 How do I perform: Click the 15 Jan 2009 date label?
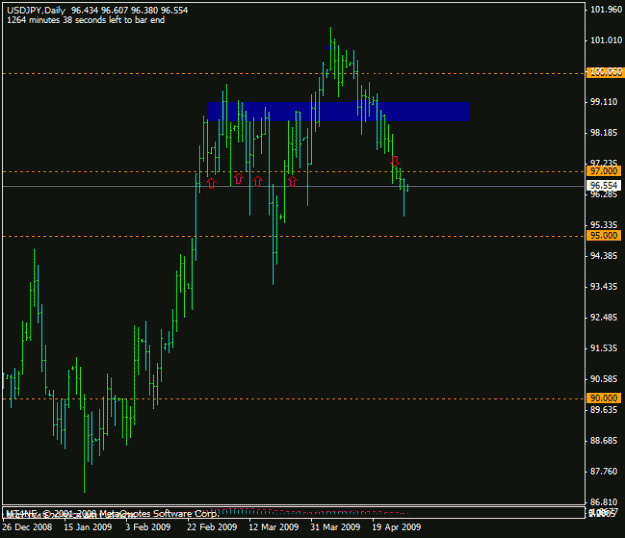coord(88,527)
